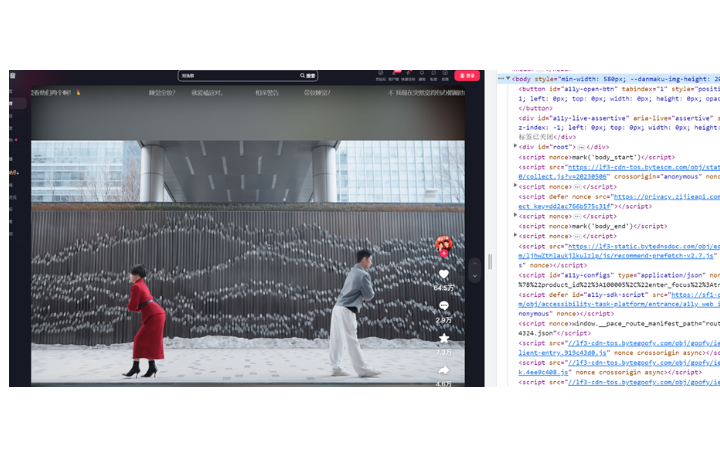
Task: Click the last header icon before login button
Action: point(445,75)
